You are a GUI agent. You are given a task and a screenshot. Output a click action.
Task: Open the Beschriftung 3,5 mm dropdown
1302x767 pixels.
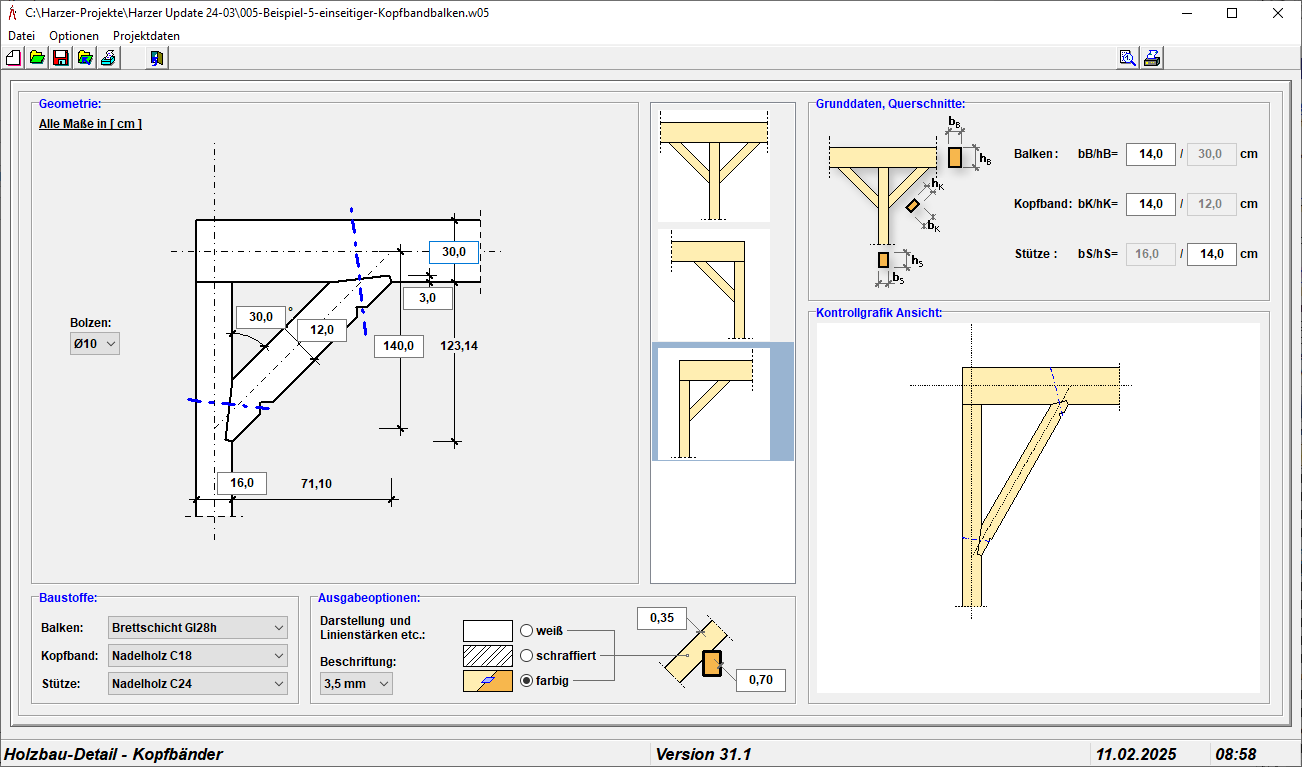coord(356,684)
